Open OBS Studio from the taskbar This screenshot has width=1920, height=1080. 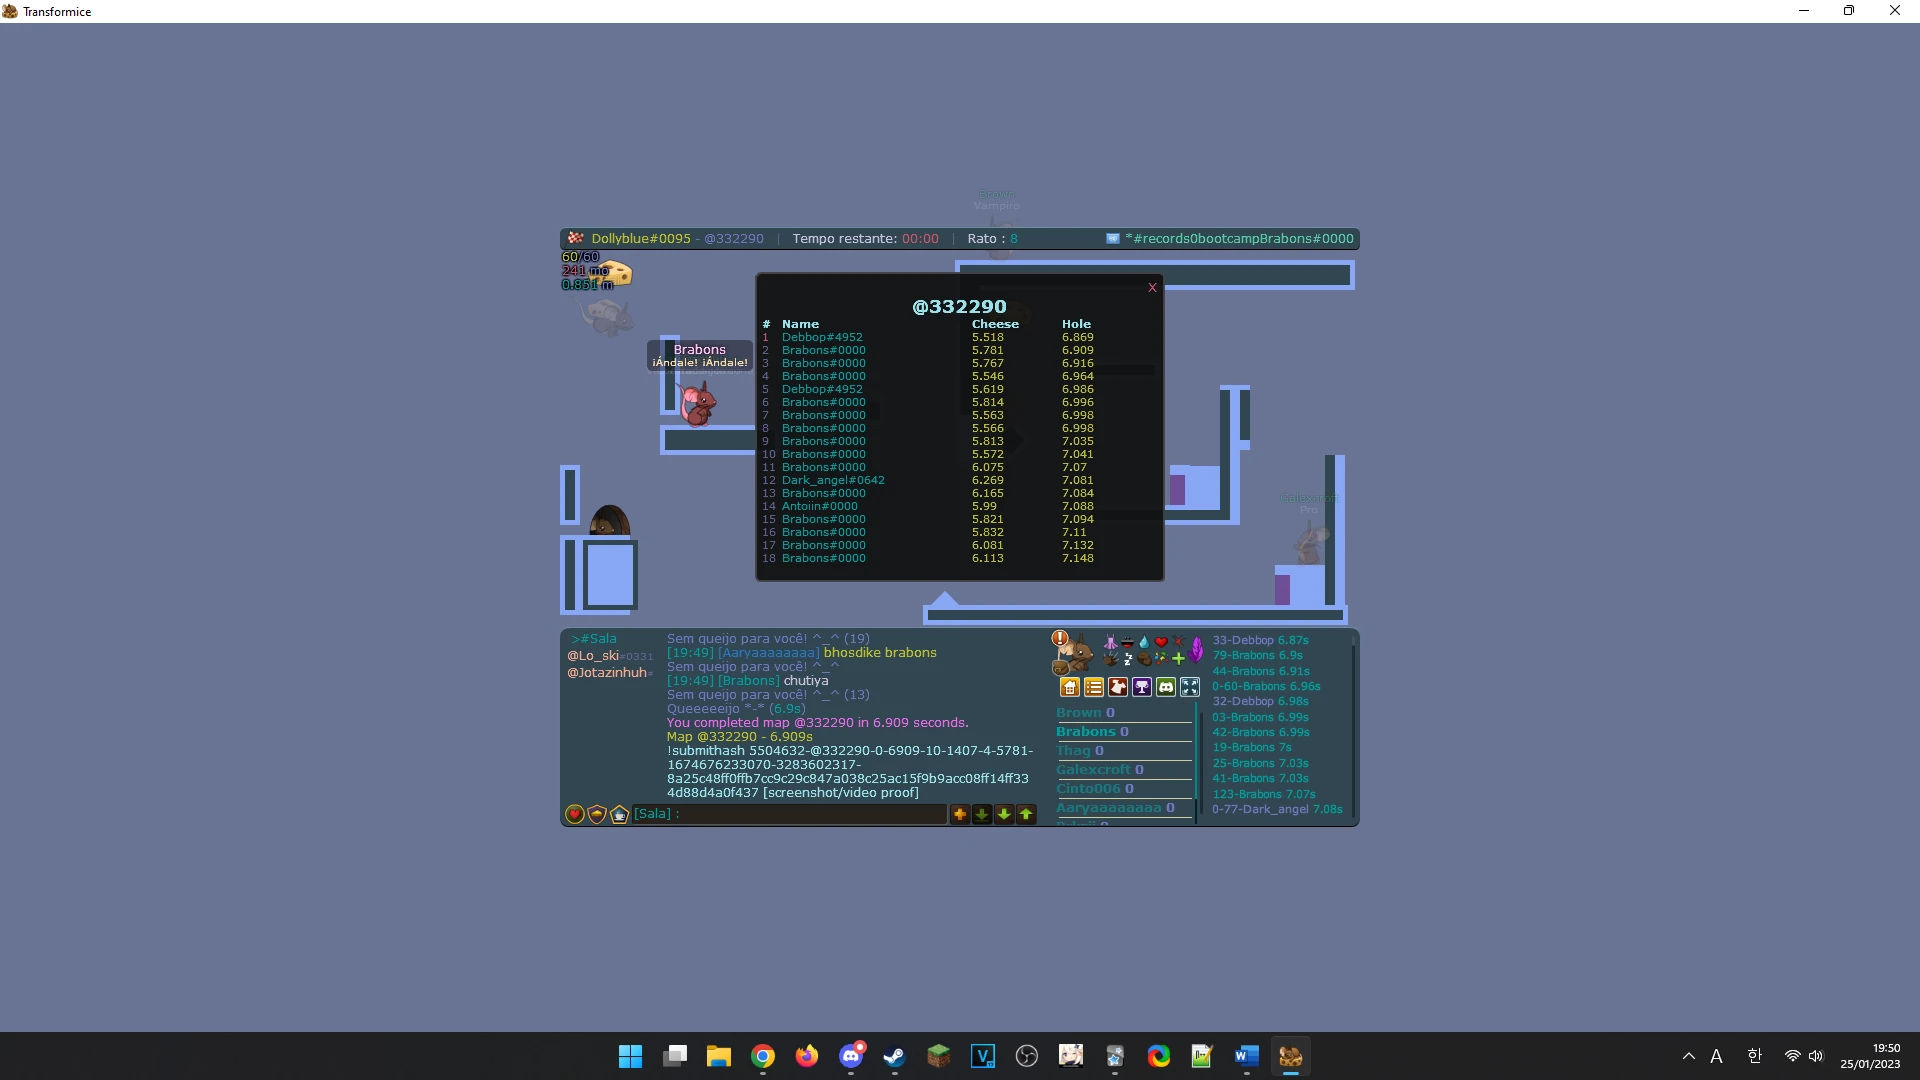(x=1027, y=1056)
